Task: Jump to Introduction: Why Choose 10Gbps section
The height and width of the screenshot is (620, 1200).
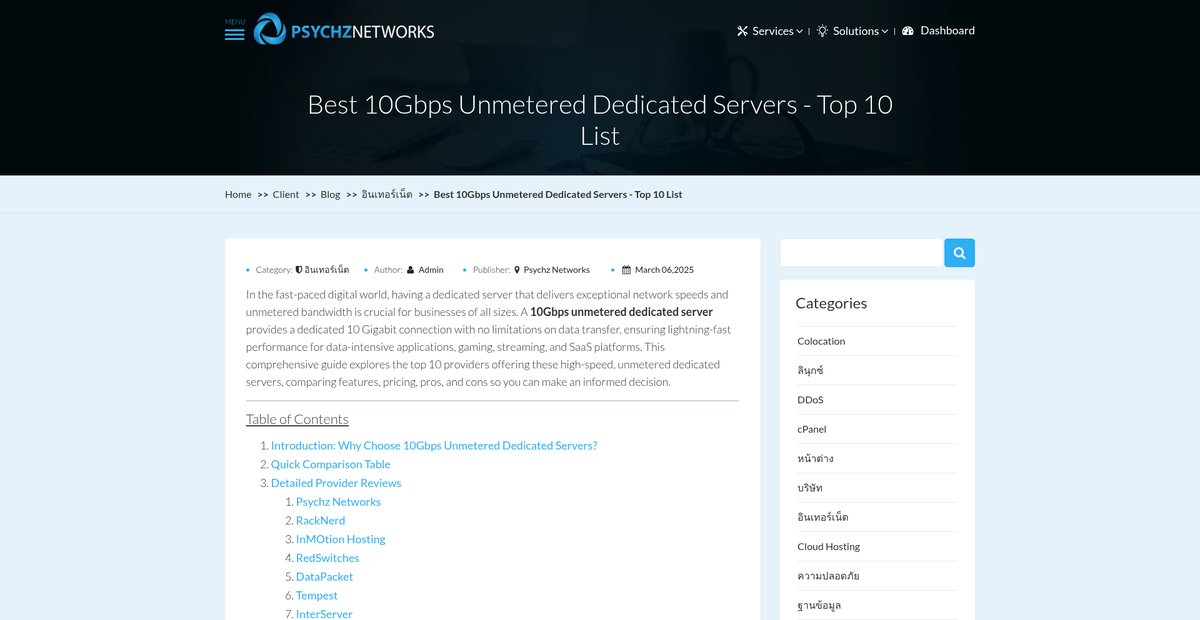Action: pos(434,446)
